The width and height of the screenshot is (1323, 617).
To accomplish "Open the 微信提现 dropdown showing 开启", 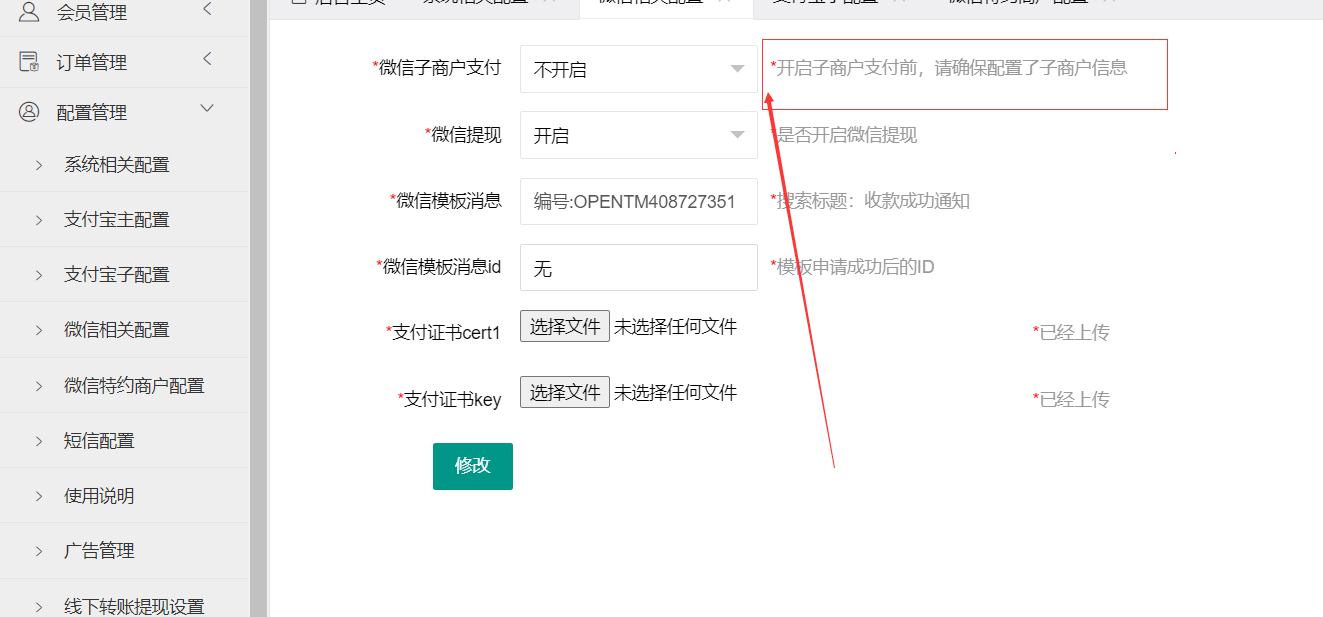I will pyautogui.click(x=639, y=135).
